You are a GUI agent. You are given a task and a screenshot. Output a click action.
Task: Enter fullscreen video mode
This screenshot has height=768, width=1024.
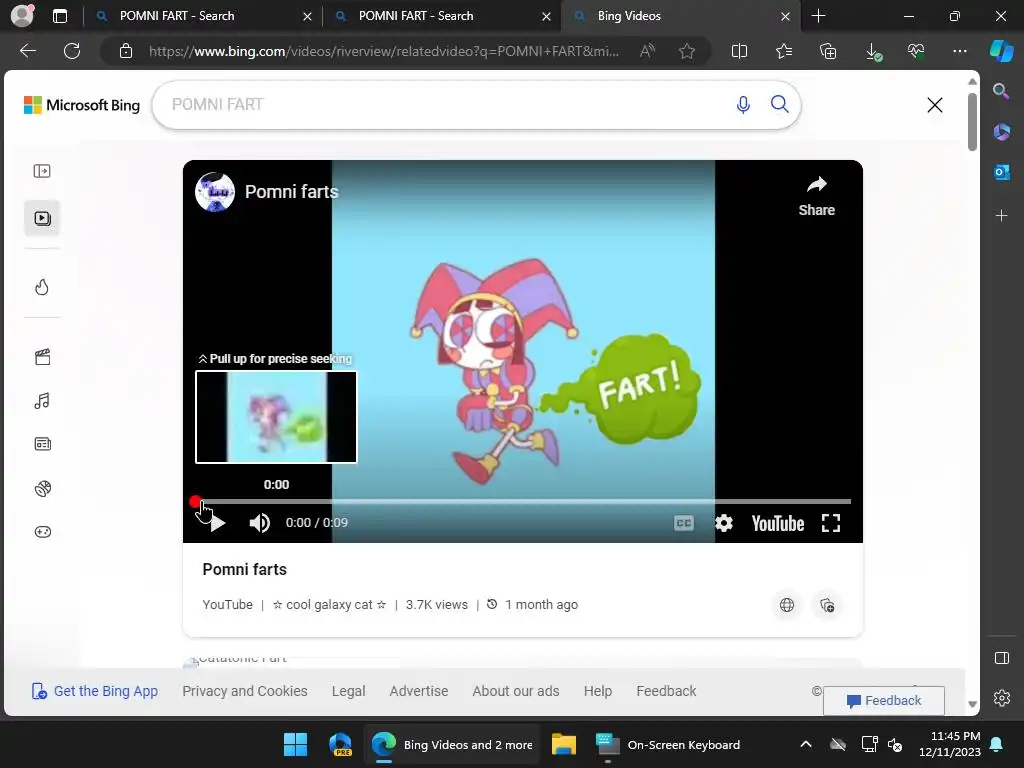(831, 523)
